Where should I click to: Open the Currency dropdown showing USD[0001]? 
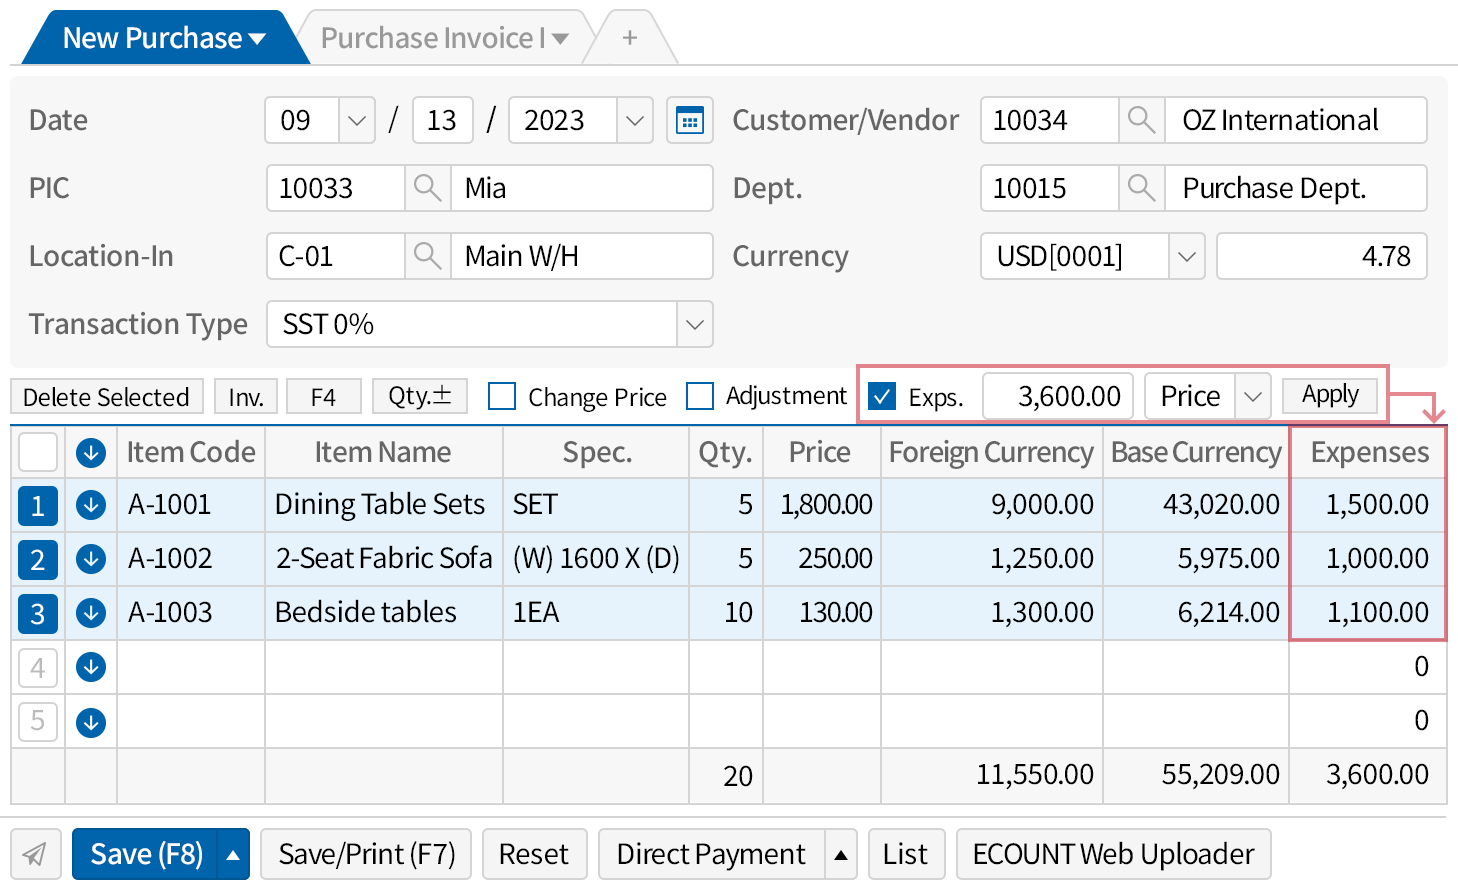click(1186, 256)
